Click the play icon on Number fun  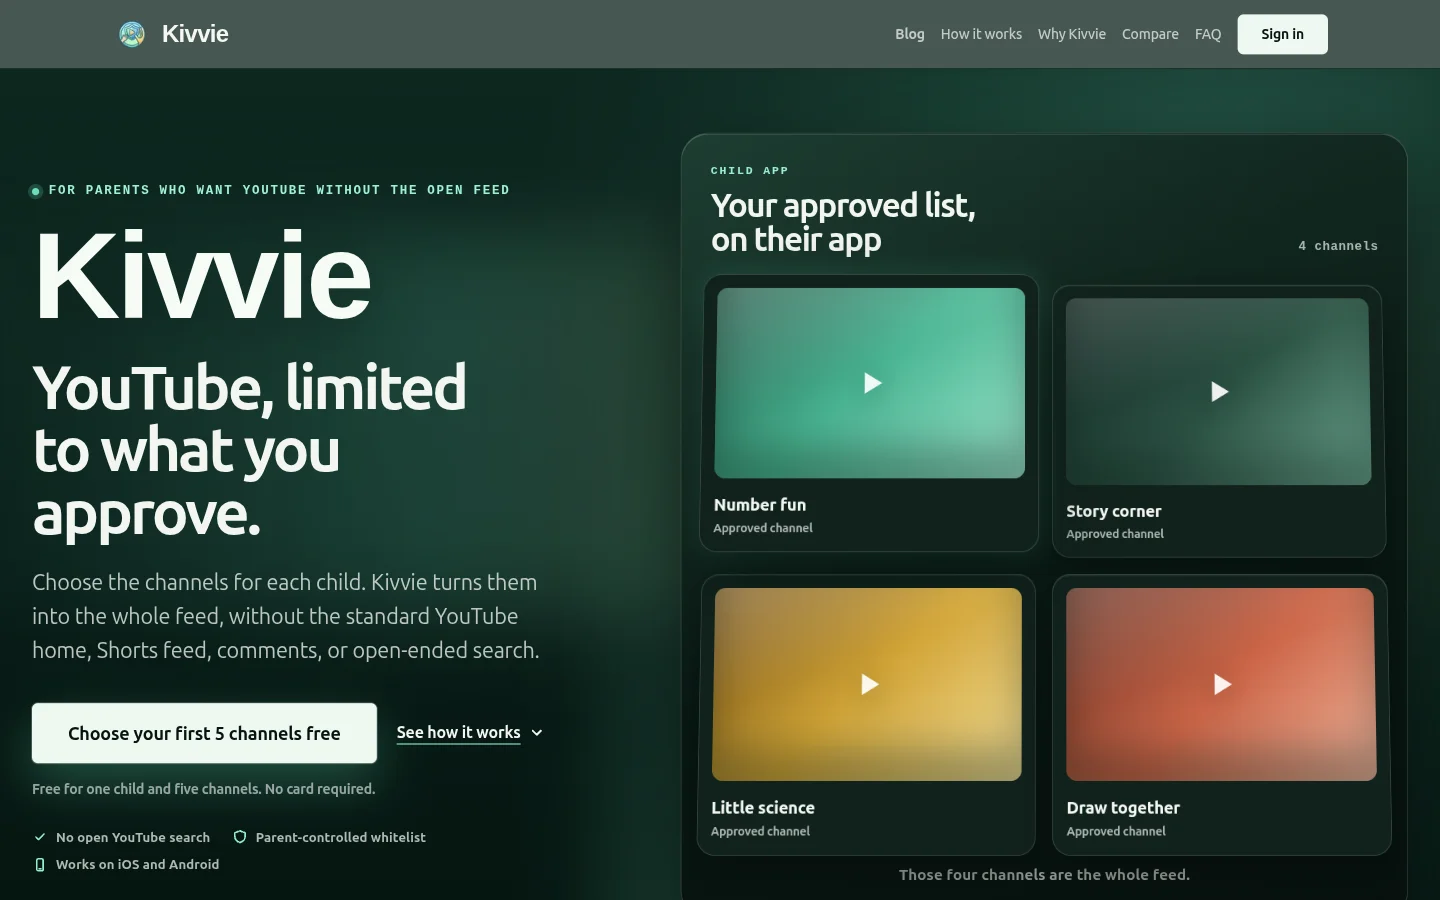[872, 383]
